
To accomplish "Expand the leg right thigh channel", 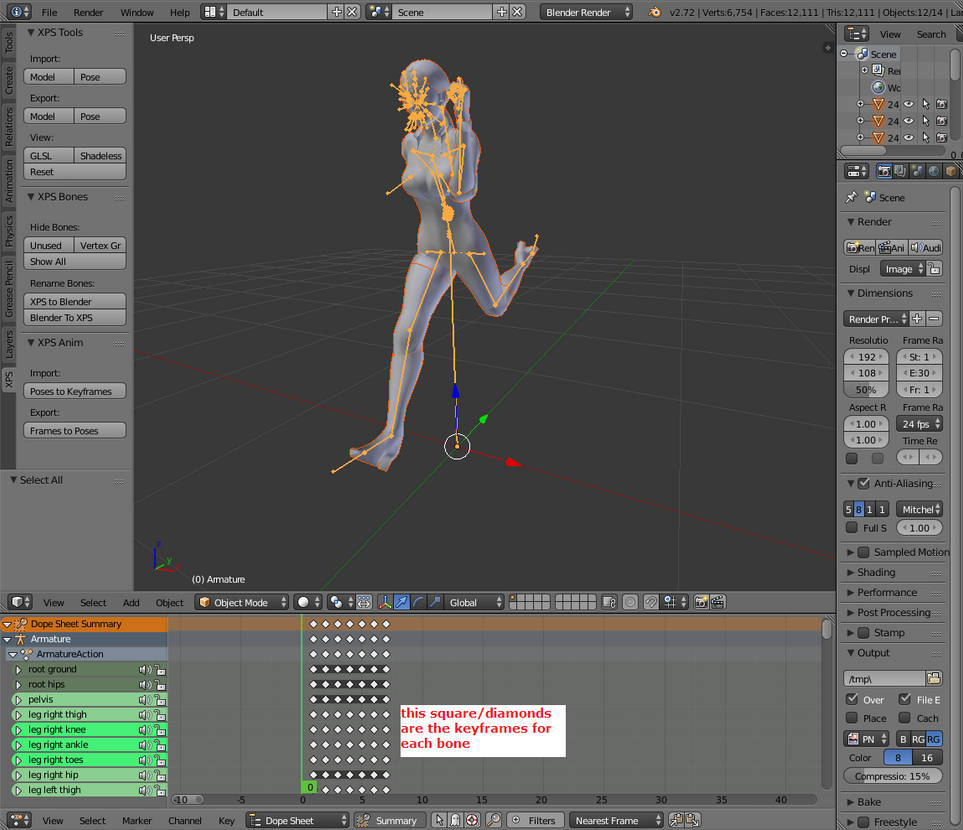I will click(18, 715).
